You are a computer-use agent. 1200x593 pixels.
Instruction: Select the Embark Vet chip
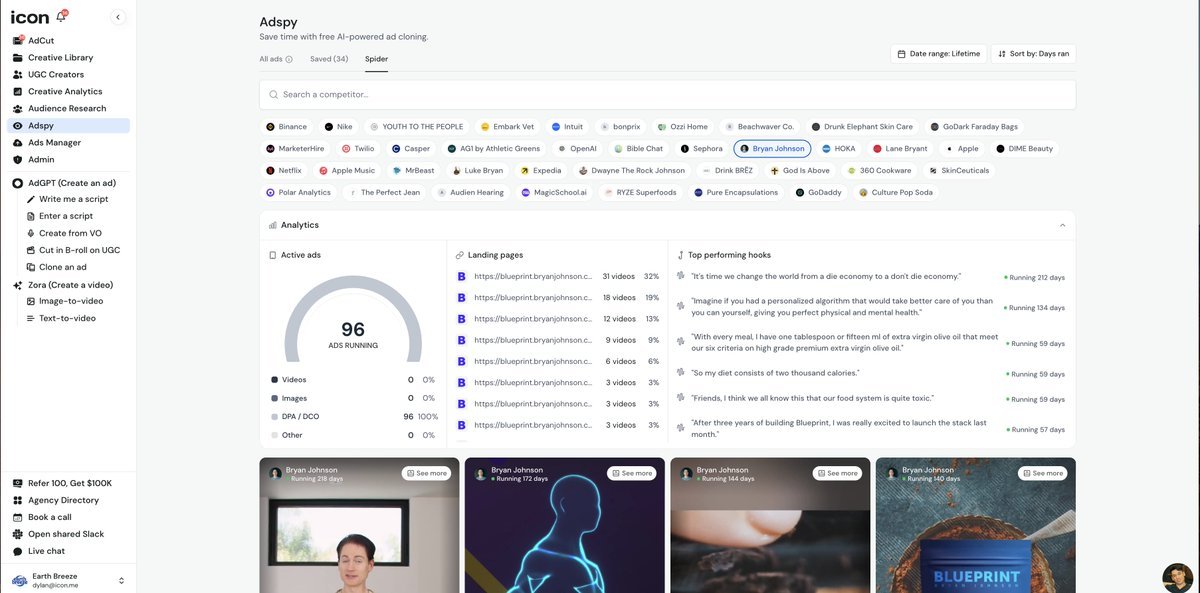(x=507, y=127)
